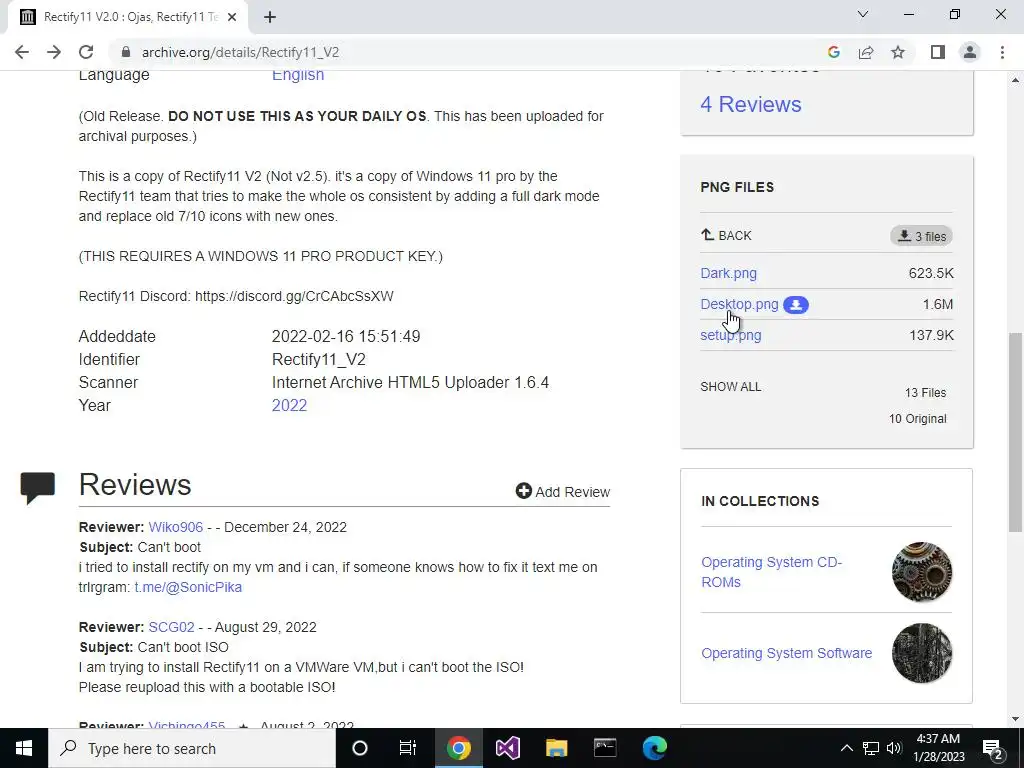
Task: Open the browser side panel
Action: (938, 52)
